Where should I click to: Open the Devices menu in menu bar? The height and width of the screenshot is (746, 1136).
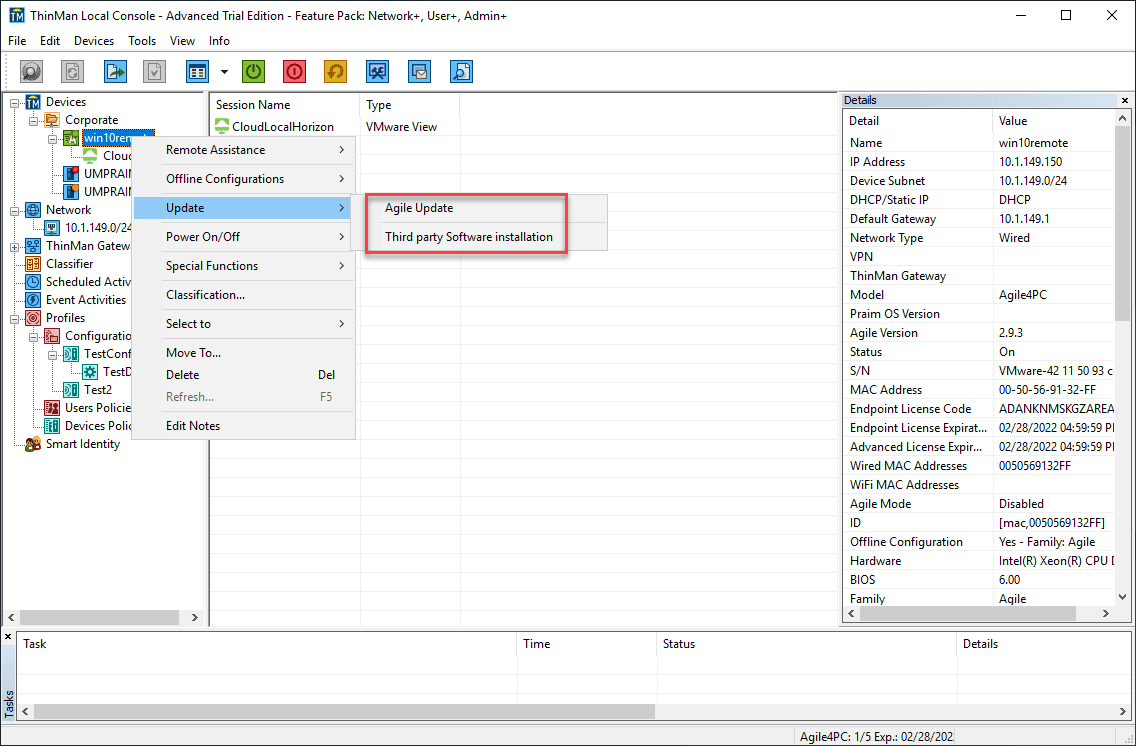click(x=94, y=41)
